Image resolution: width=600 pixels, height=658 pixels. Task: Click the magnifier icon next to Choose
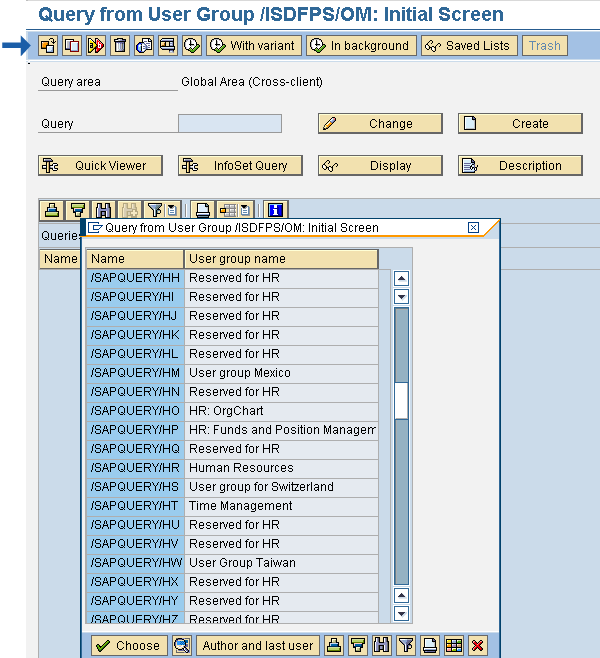[181, 646]
